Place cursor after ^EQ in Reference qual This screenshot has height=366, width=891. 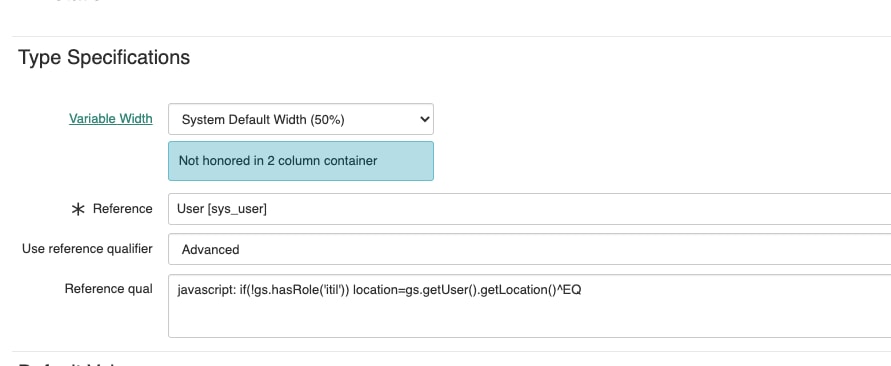(x=582, y=290)
